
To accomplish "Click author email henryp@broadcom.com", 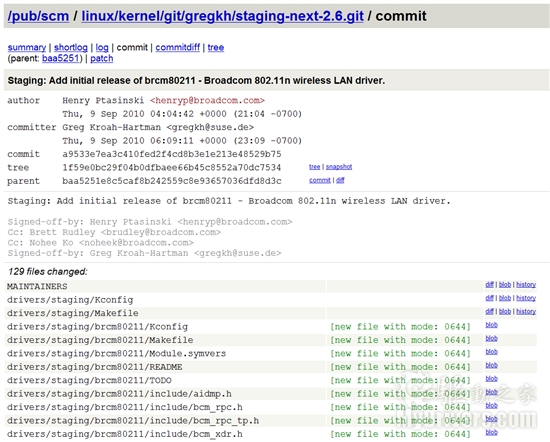I will click(x=207, y=100).
